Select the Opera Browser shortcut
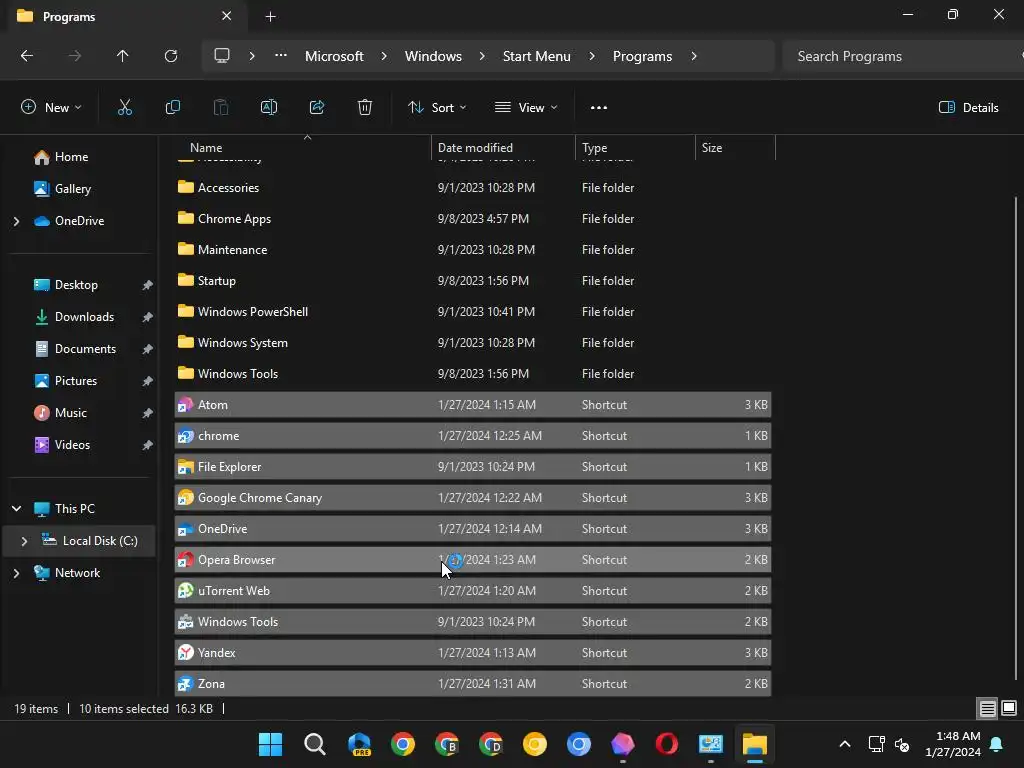 (473, 560)
